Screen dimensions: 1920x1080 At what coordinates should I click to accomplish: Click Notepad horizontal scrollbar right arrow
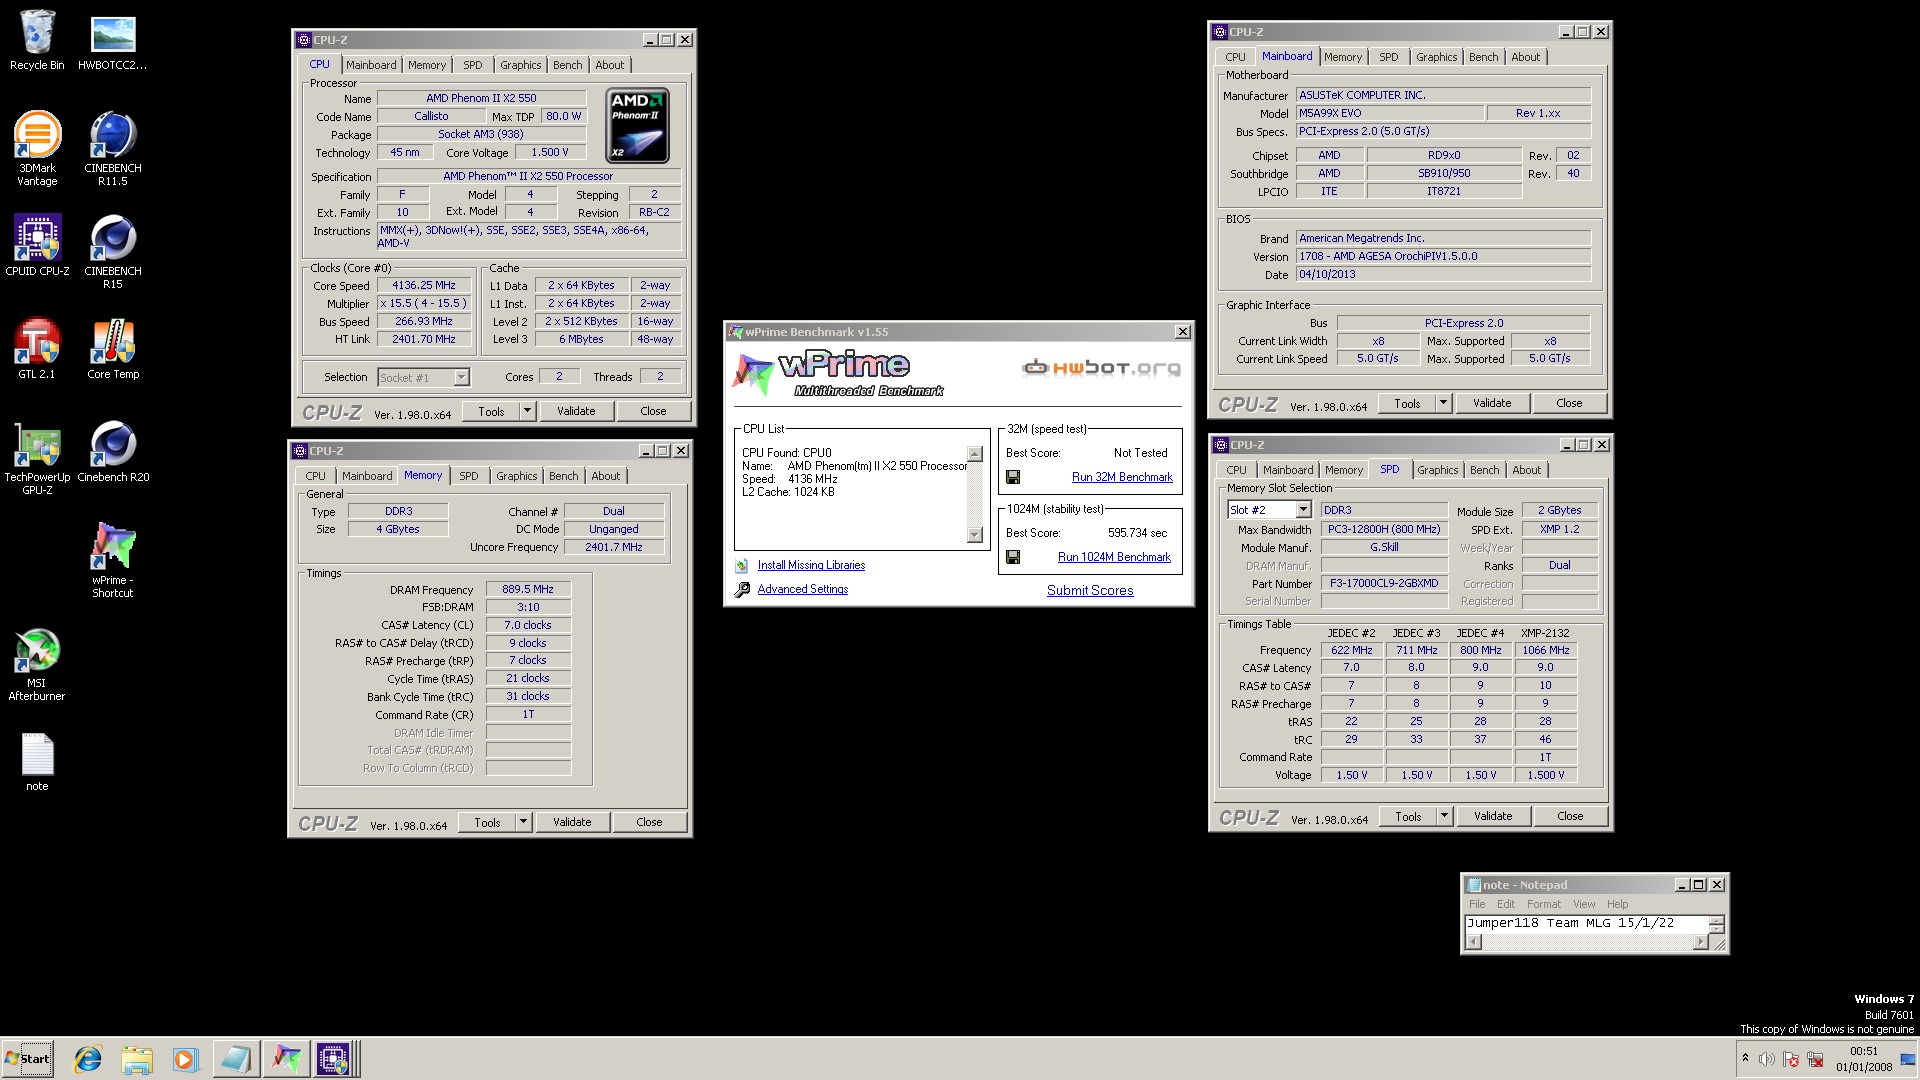coord(1700,943)
